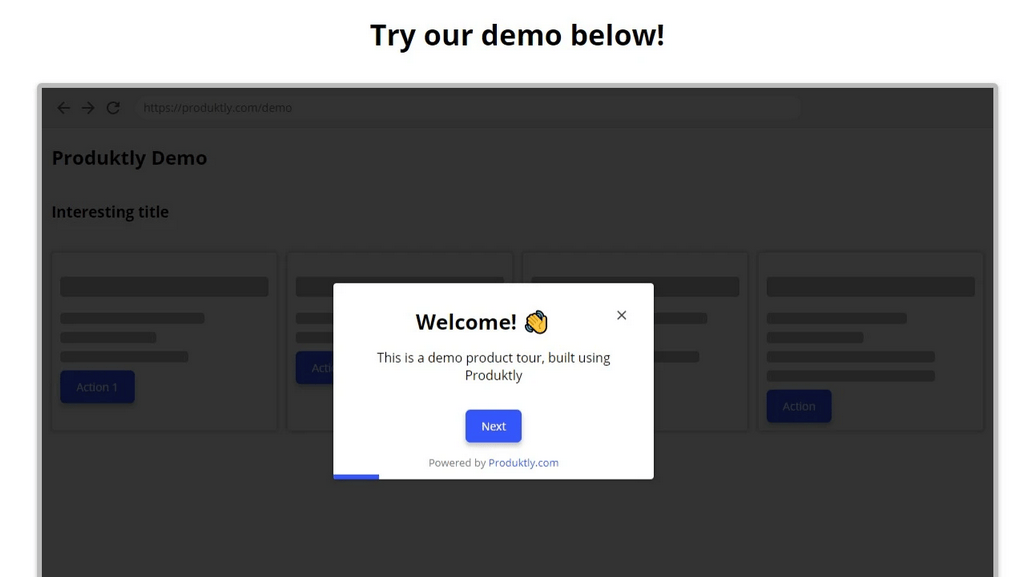This screenshot has height=577, width=1024.
Task: Click the partially hidden second card button
Action: point(315,368)
